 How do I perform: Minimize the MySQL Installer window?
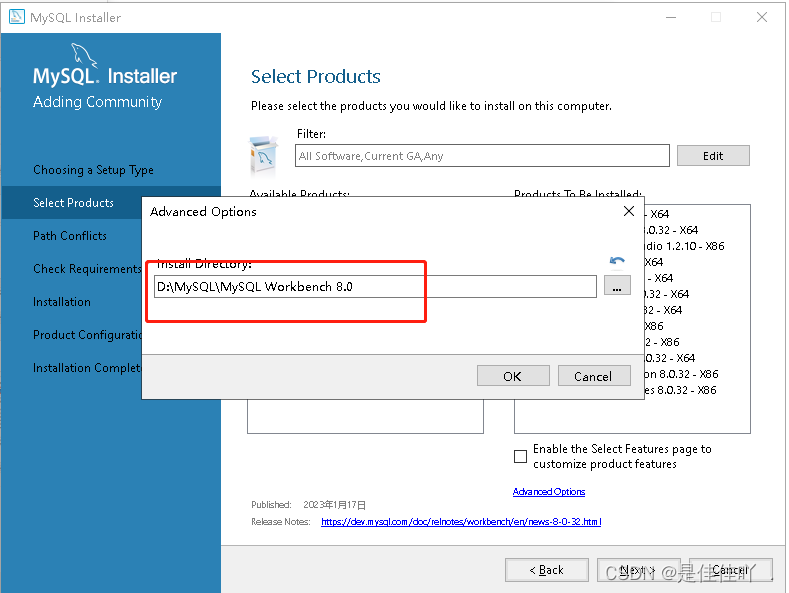tap(671, 17)
